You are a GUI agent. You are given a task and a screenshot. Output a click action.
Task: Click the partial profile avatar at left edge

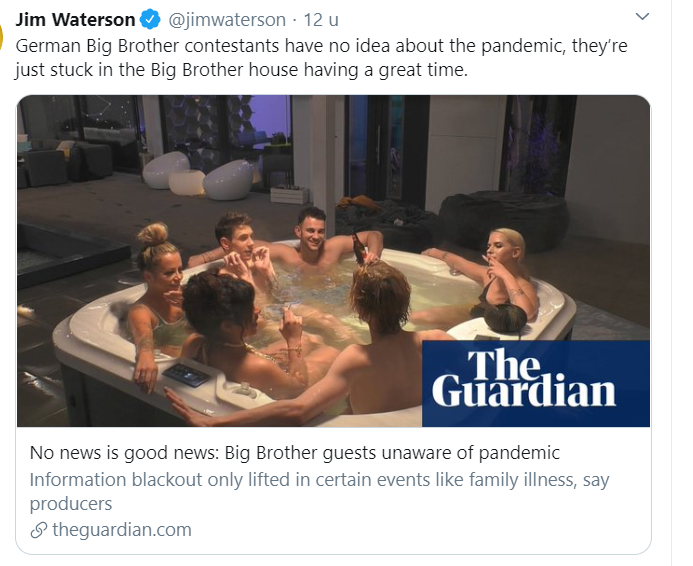(1, 36)
